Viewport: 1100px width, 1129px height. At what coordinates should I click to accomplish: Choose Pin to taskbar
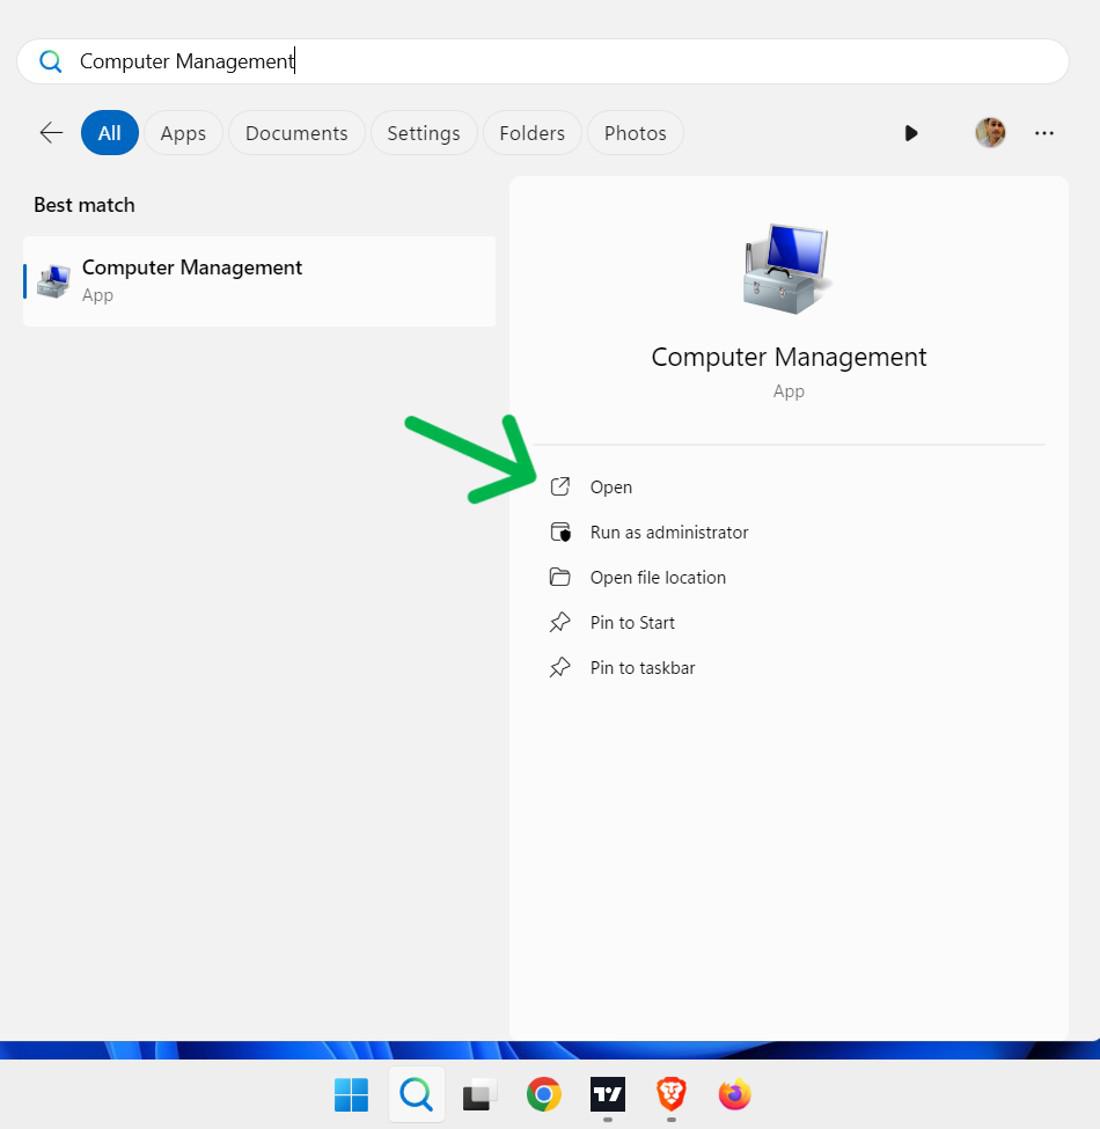click(x=642, y=668)
